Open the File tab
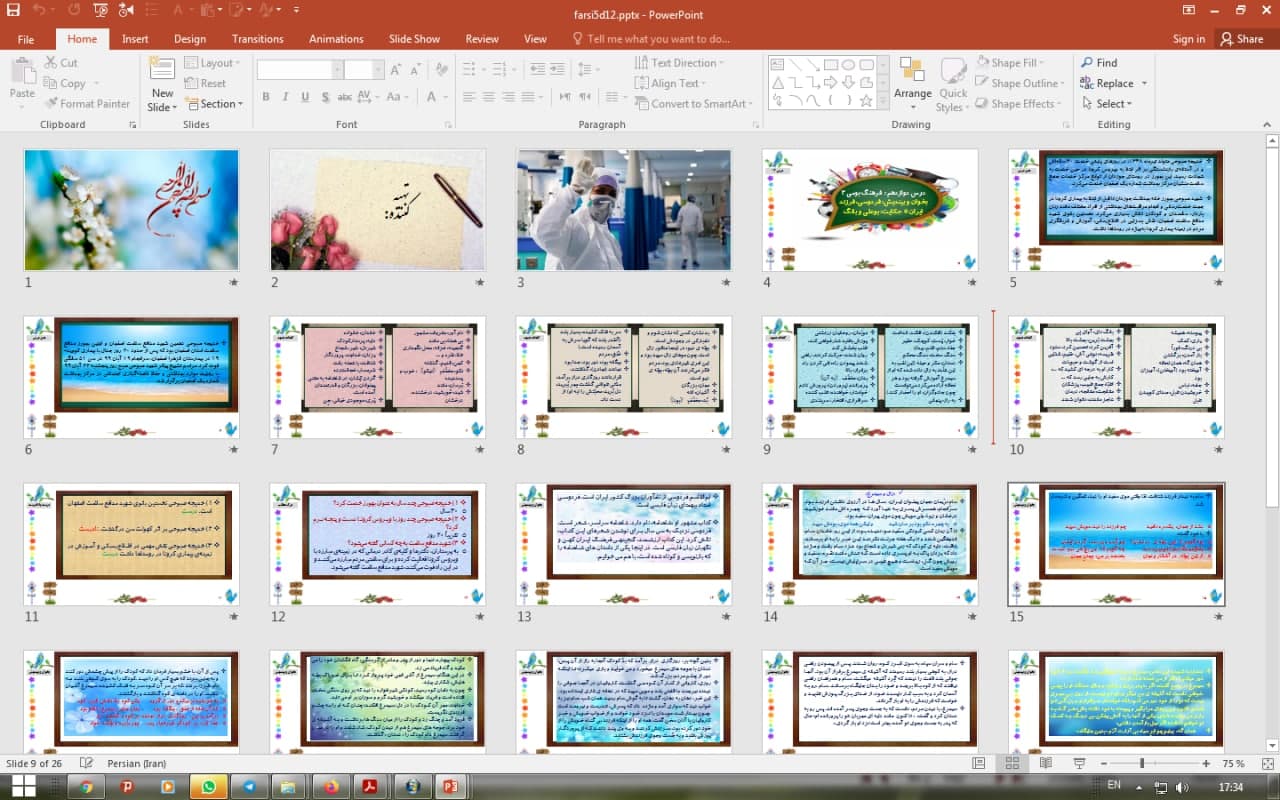The height and width of the screenshot is (800, 1280). coord(26,39)
